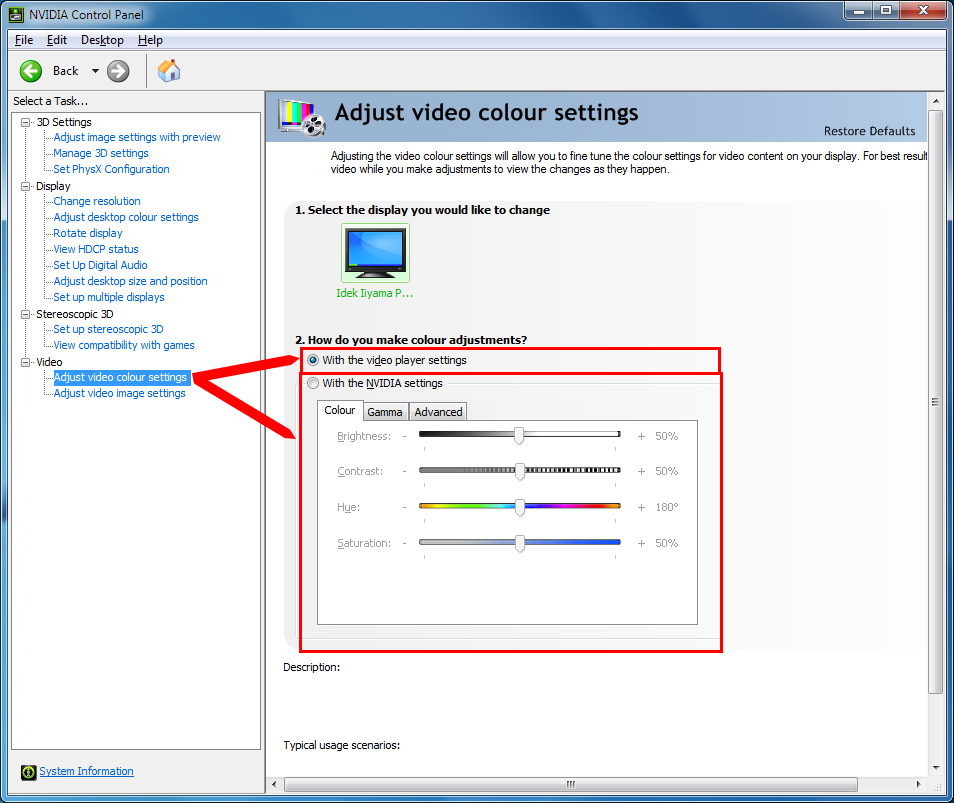Viewport: 954px width, 803px height.
Task: Open the Help menu
Action: [150, 40]
